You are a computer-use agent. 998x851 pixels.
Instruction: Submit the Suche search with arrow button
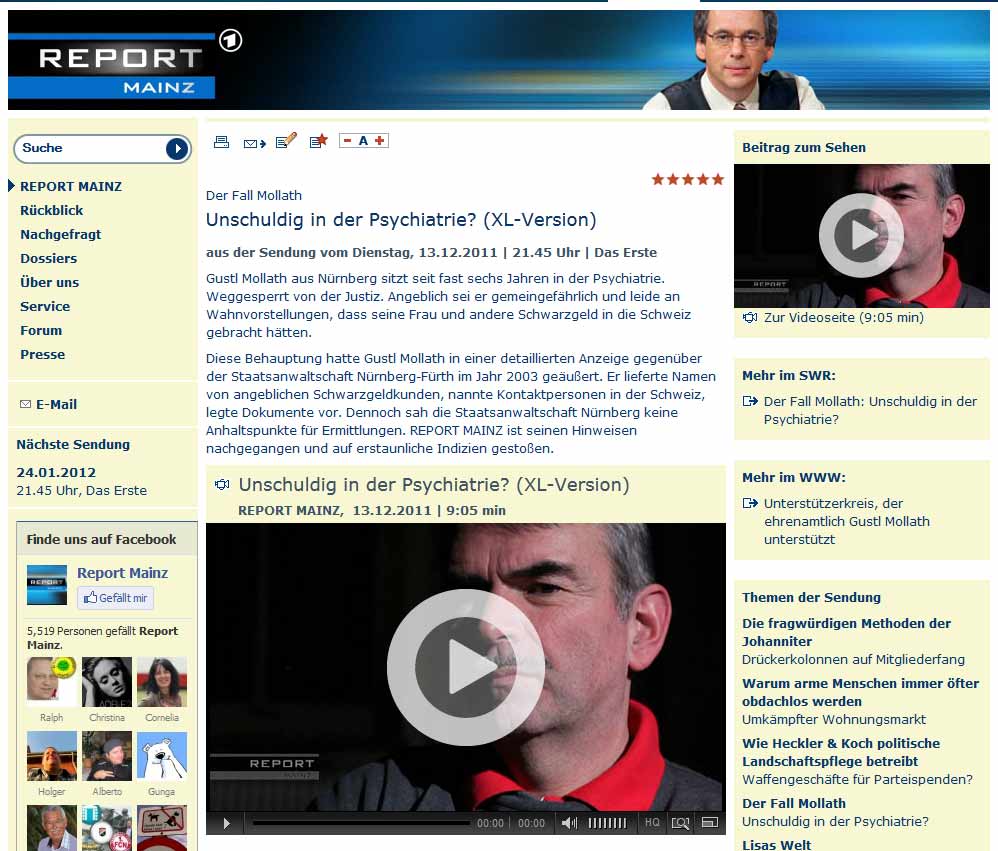[x=177, y=149]
